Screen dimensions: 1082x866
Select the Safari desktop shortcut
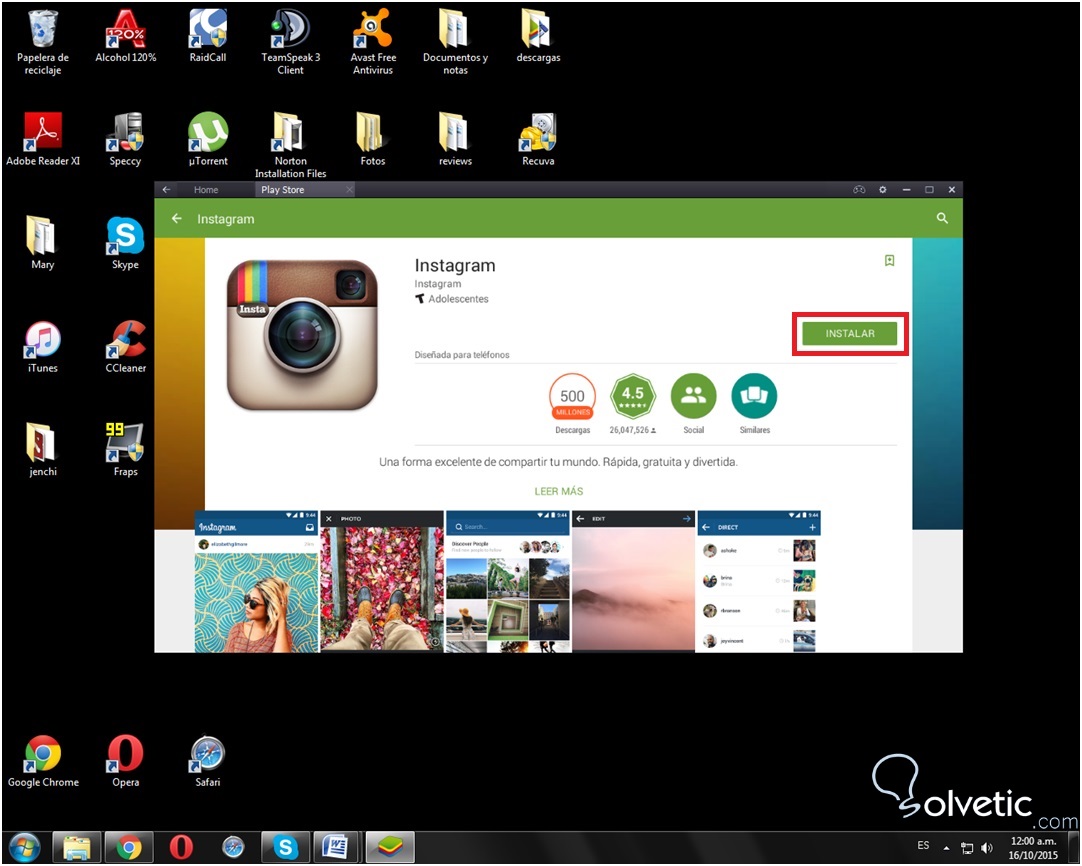208,761
